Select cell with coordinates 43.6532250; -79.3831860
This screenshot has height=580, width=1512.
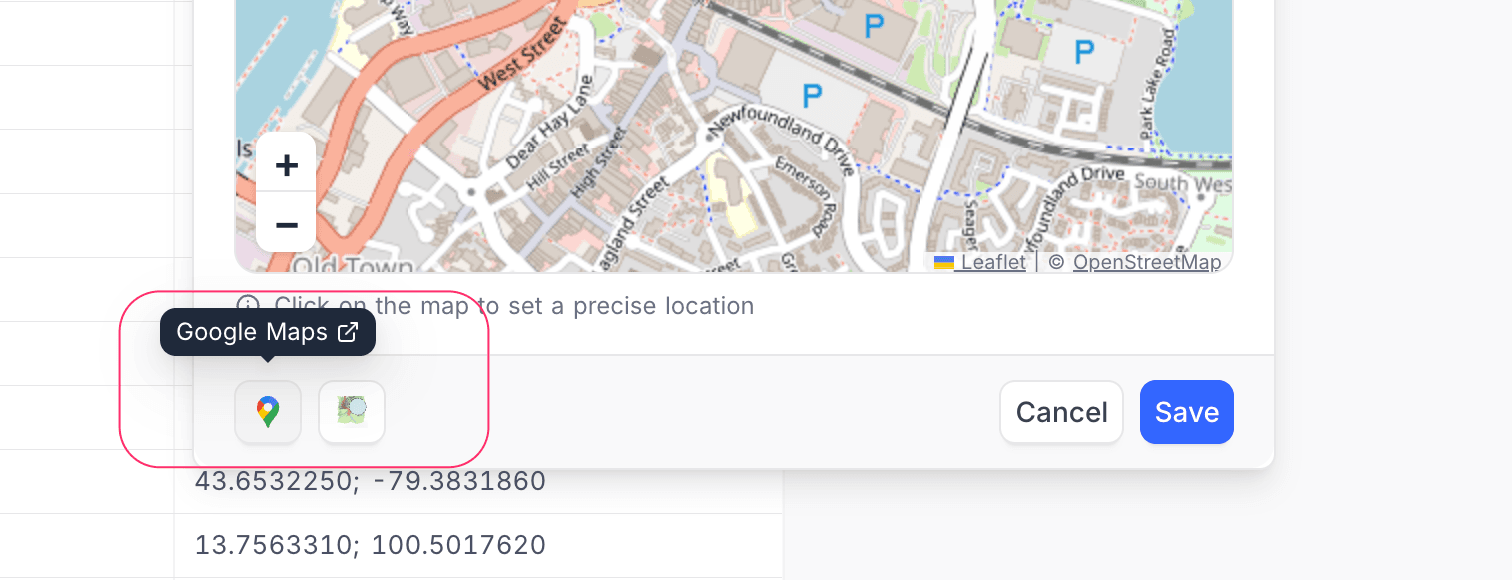point(370,482)
